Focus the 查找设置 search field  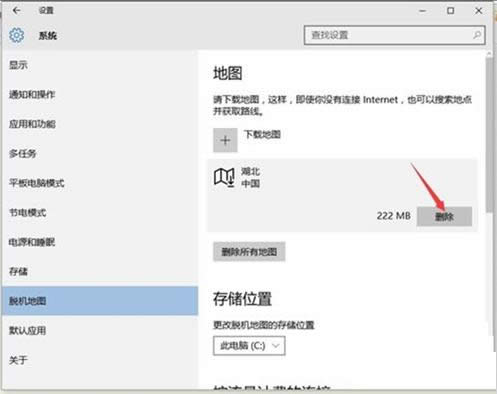tap(394, 35)
